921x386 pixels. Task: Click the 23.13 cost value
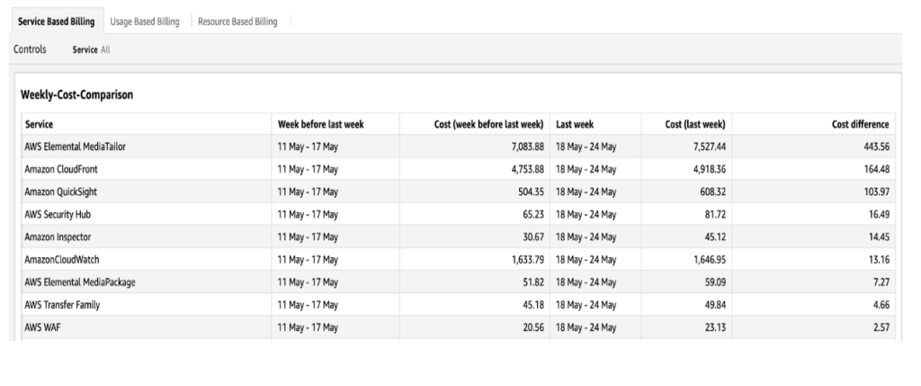[x=715, y=328]
